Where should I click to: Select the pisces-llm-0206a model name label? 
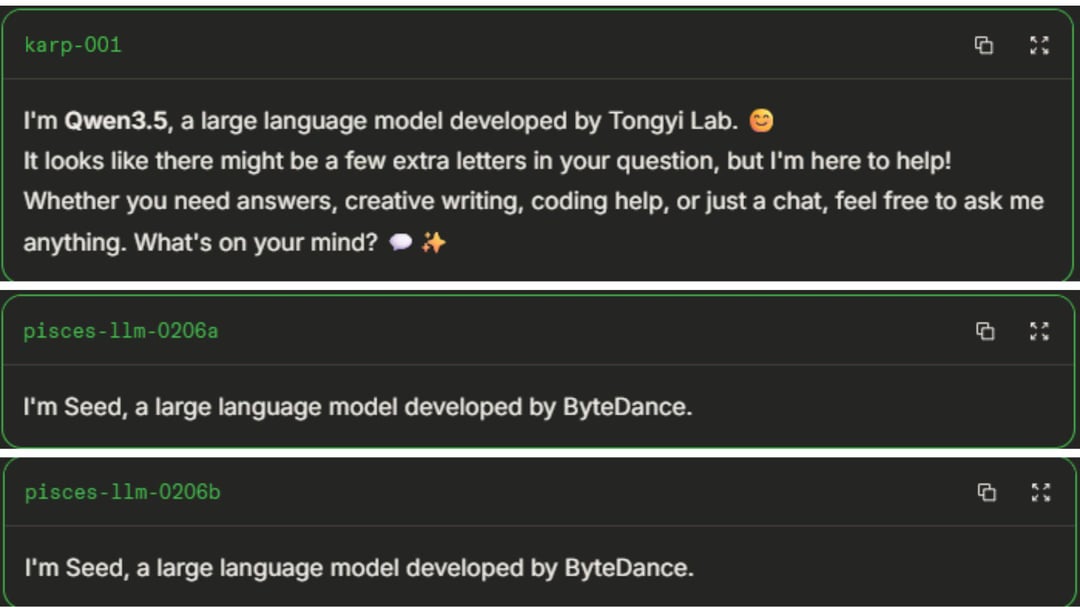(x=120, y=331)
